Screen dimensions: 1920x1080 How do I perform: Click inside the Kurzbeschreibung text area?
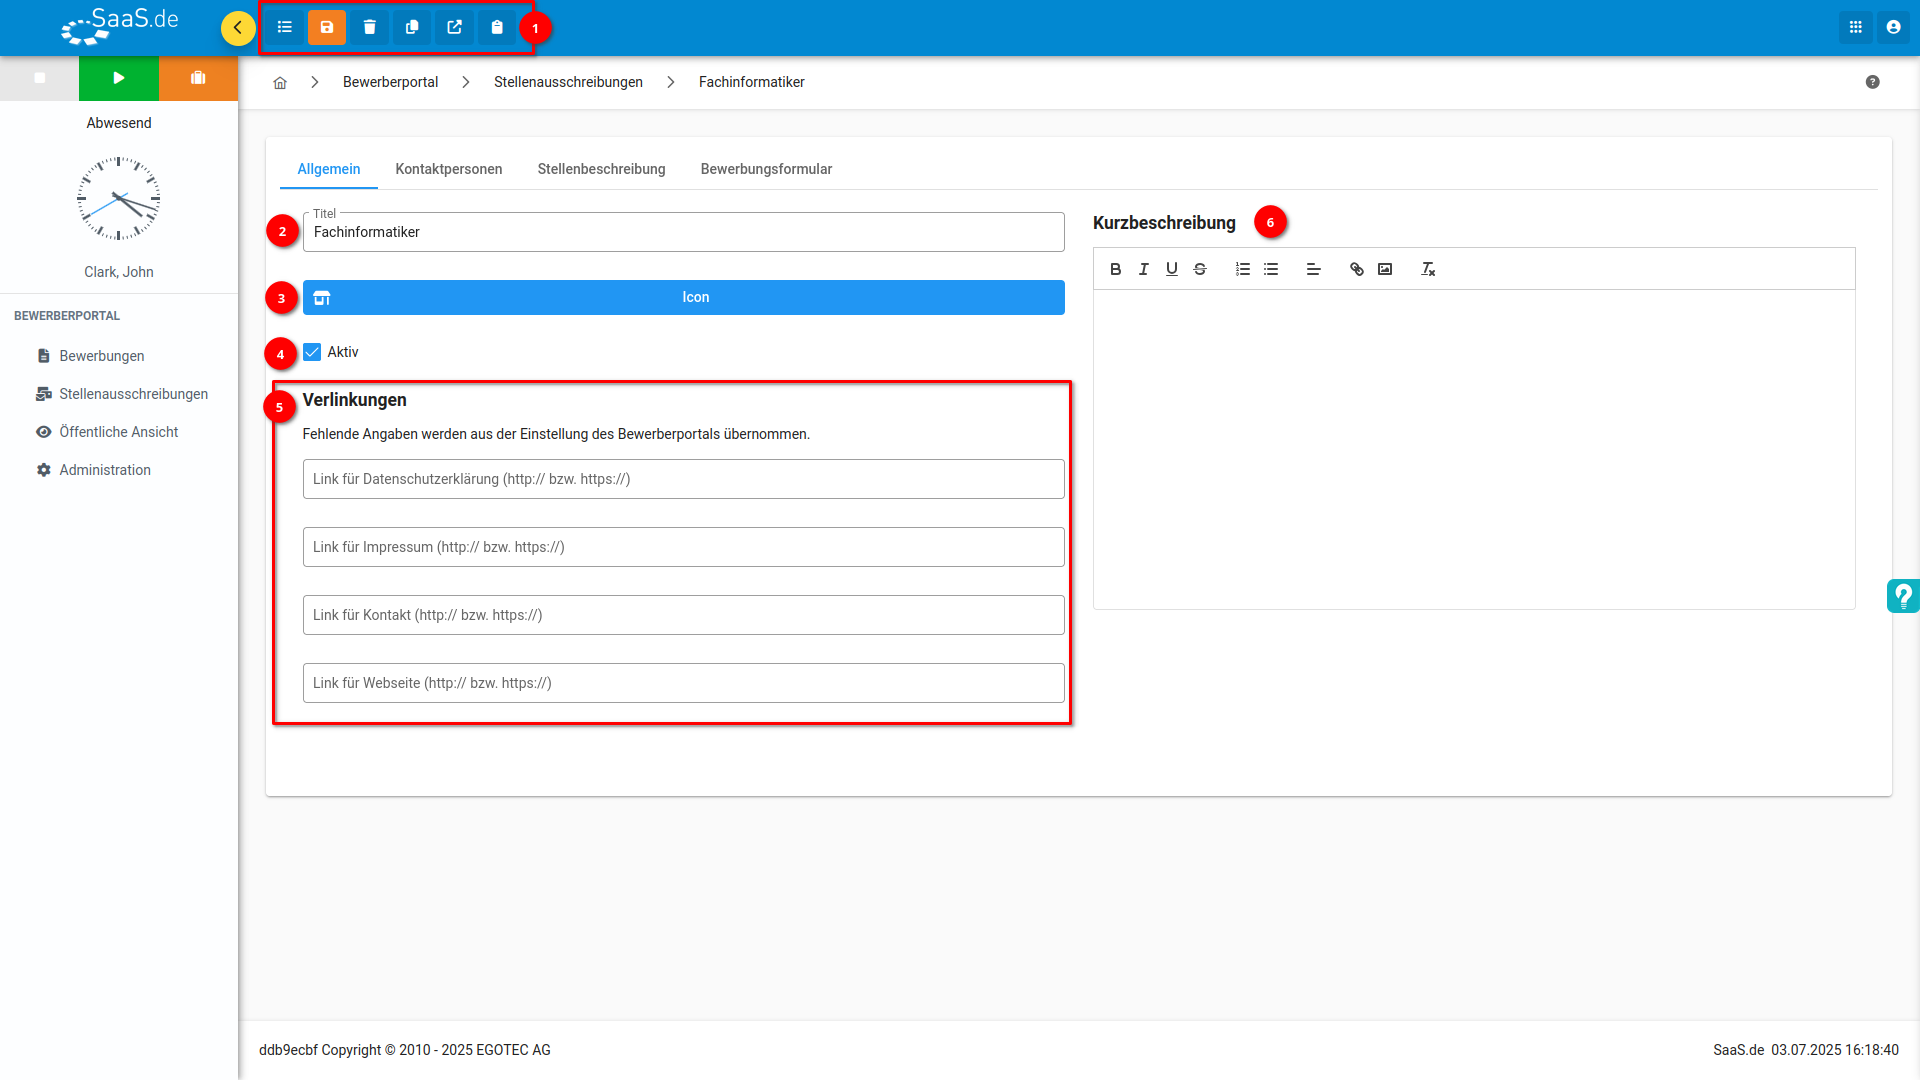pyautogui.click(x=1474, y=449)
